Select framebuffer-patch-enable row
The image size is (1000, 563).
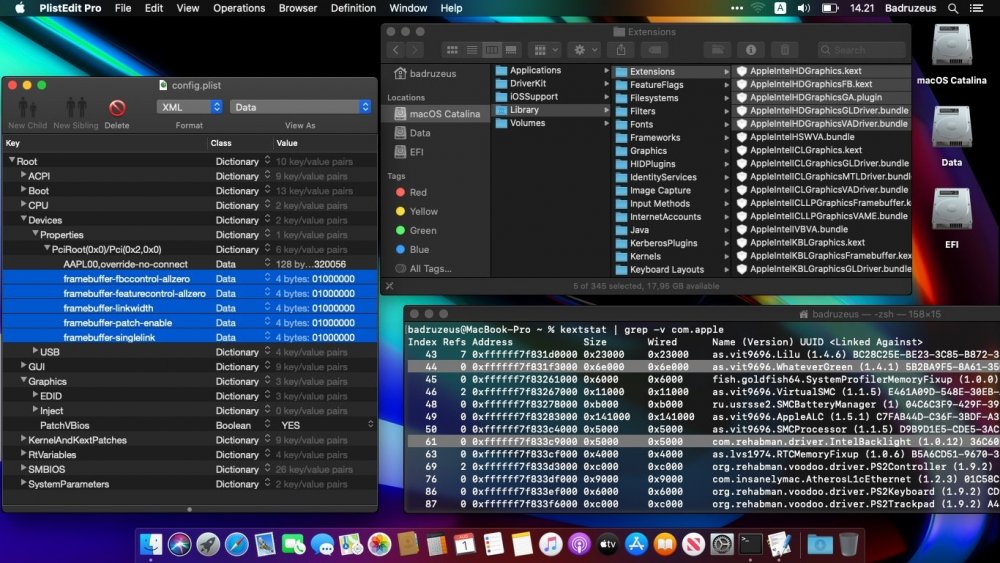190,323
